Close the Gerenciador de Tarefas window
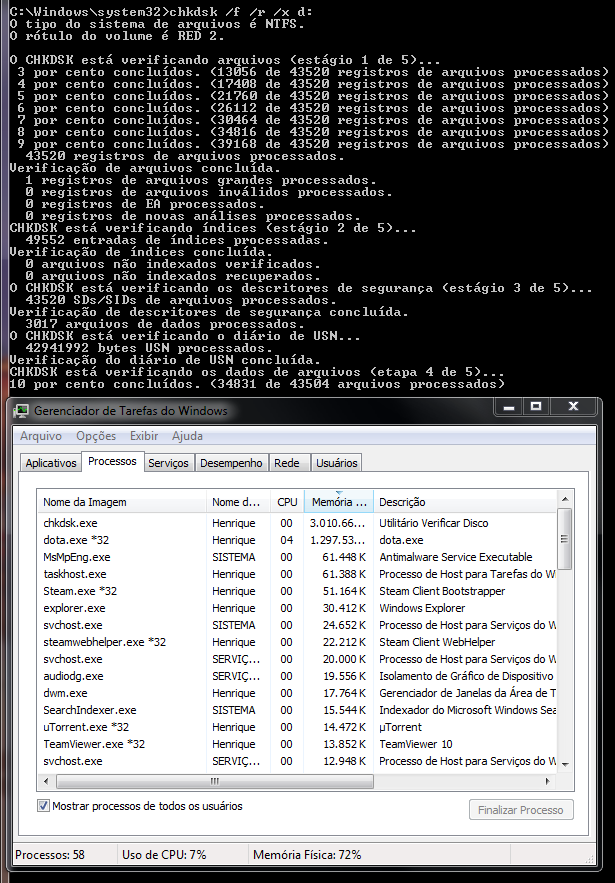 (573, 407)
